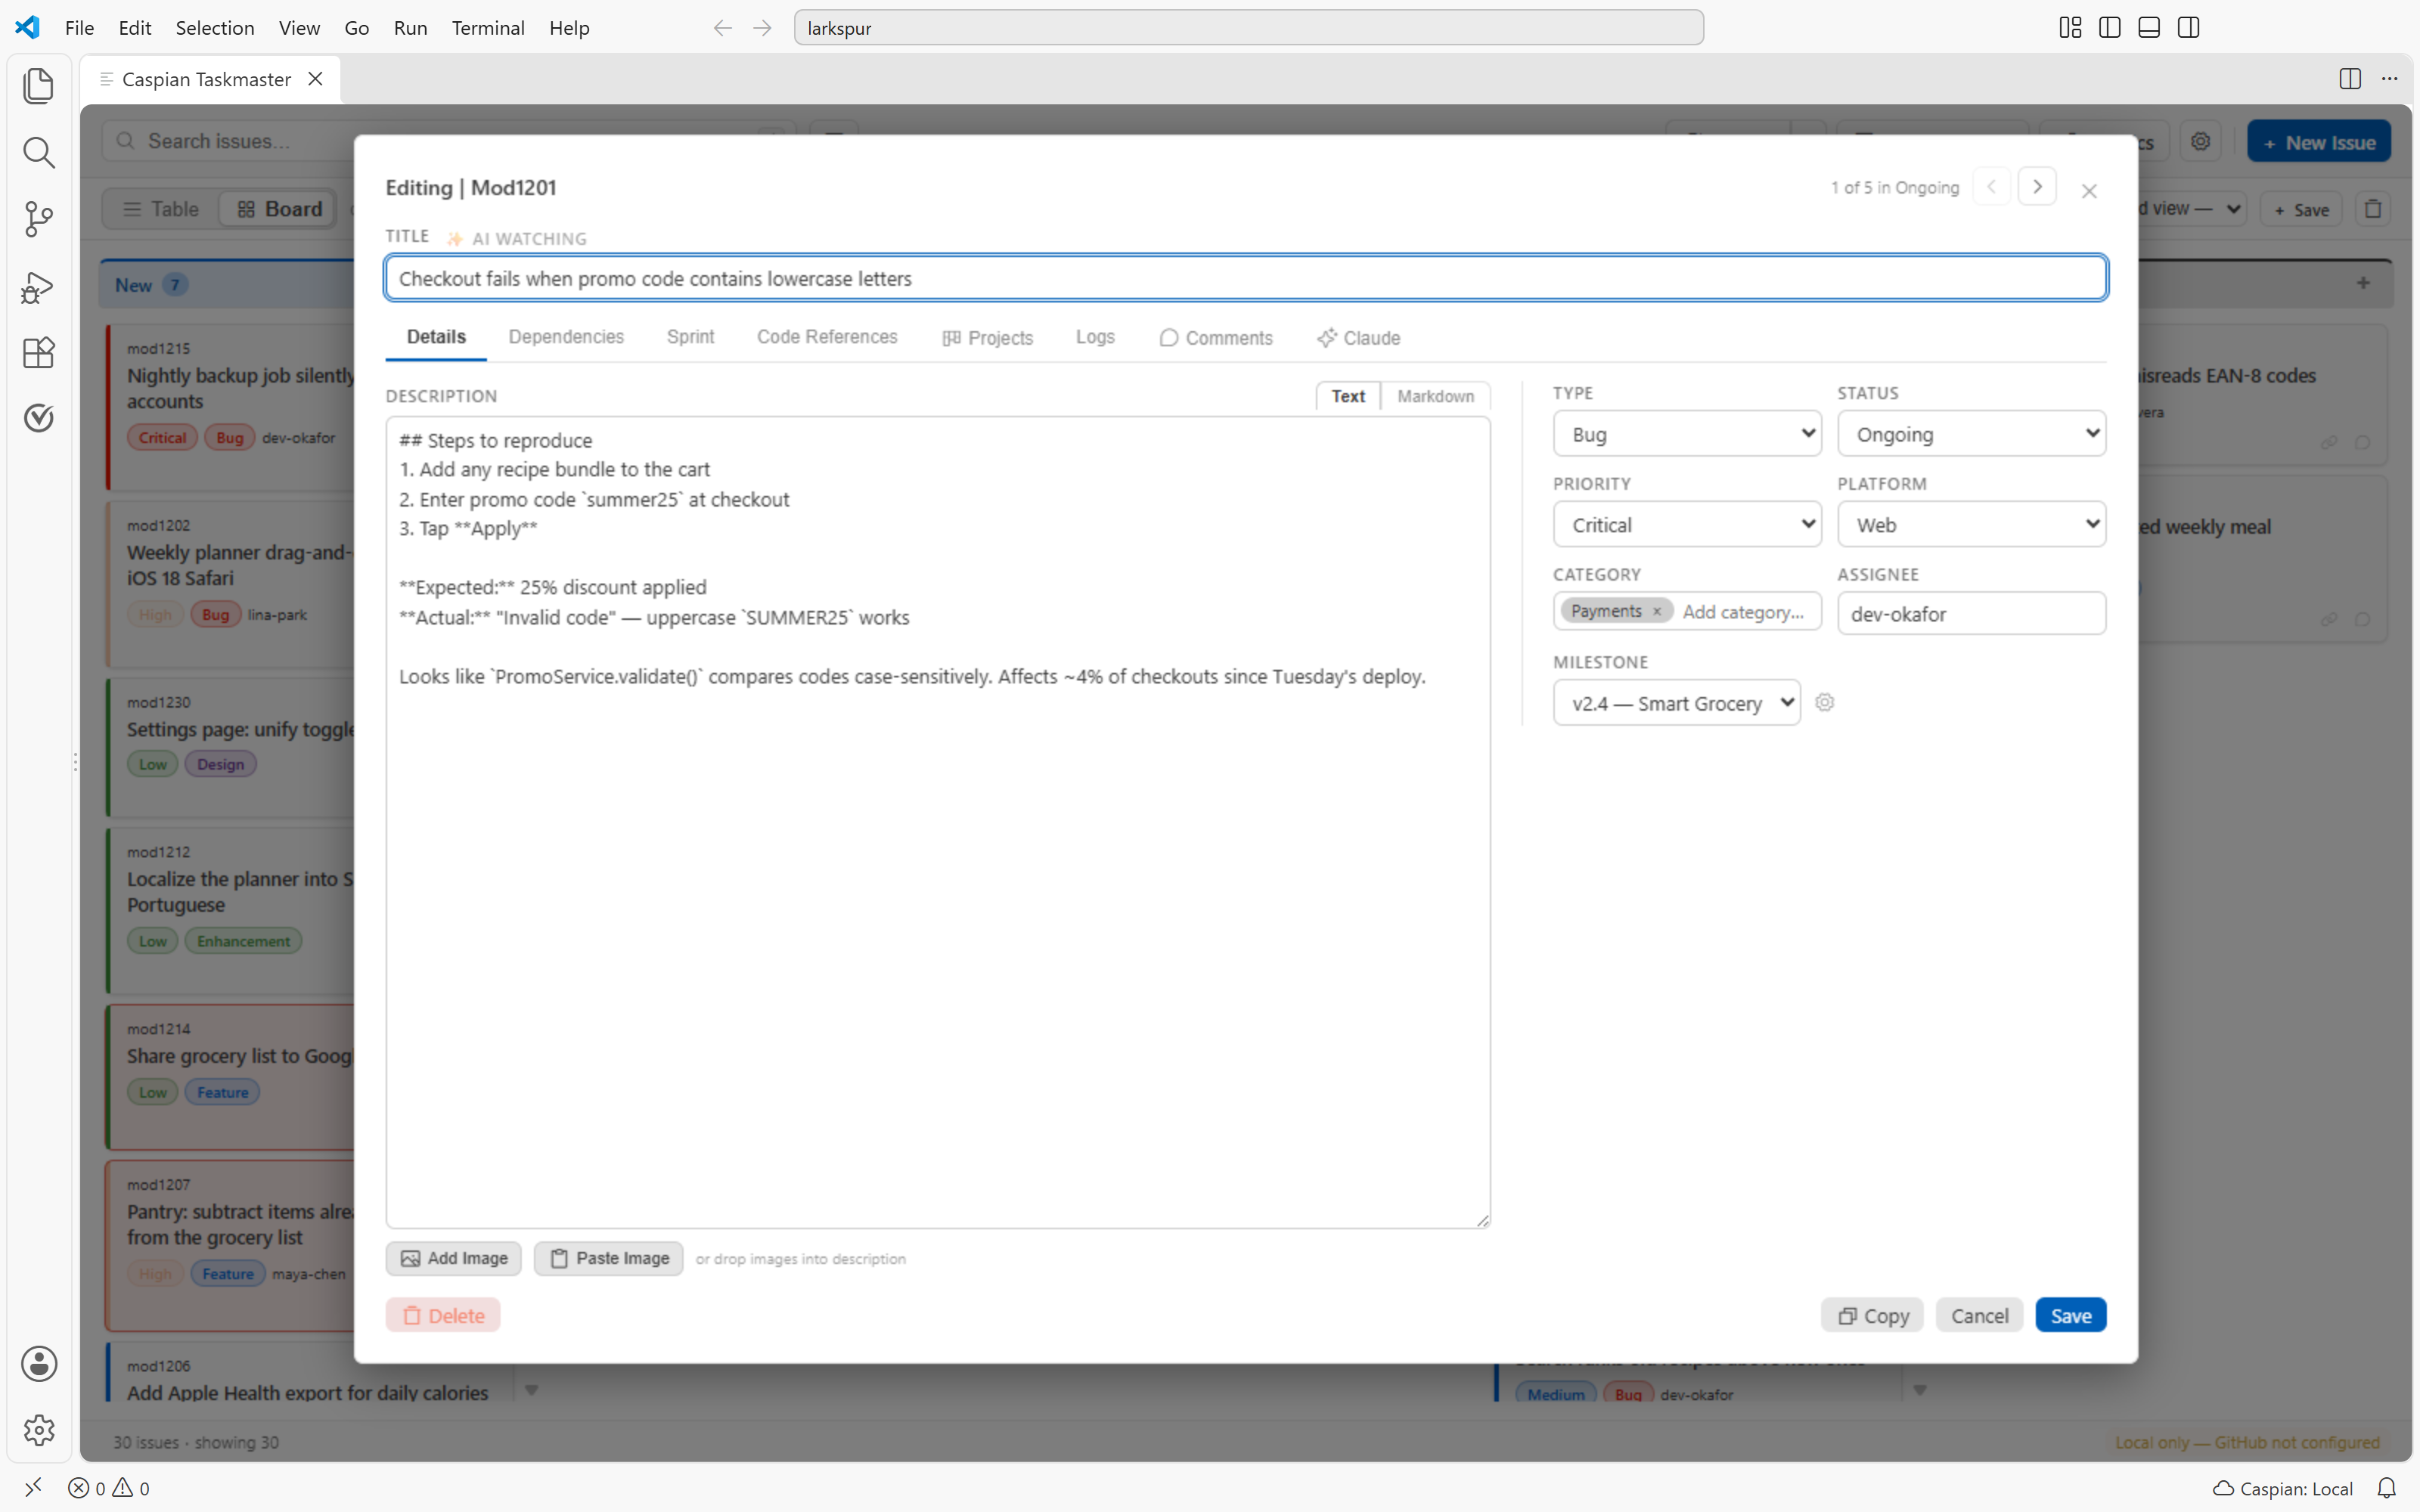Switch description to Text mode
Viewport: 2420px width, 1512px height.
point(1348,396)
